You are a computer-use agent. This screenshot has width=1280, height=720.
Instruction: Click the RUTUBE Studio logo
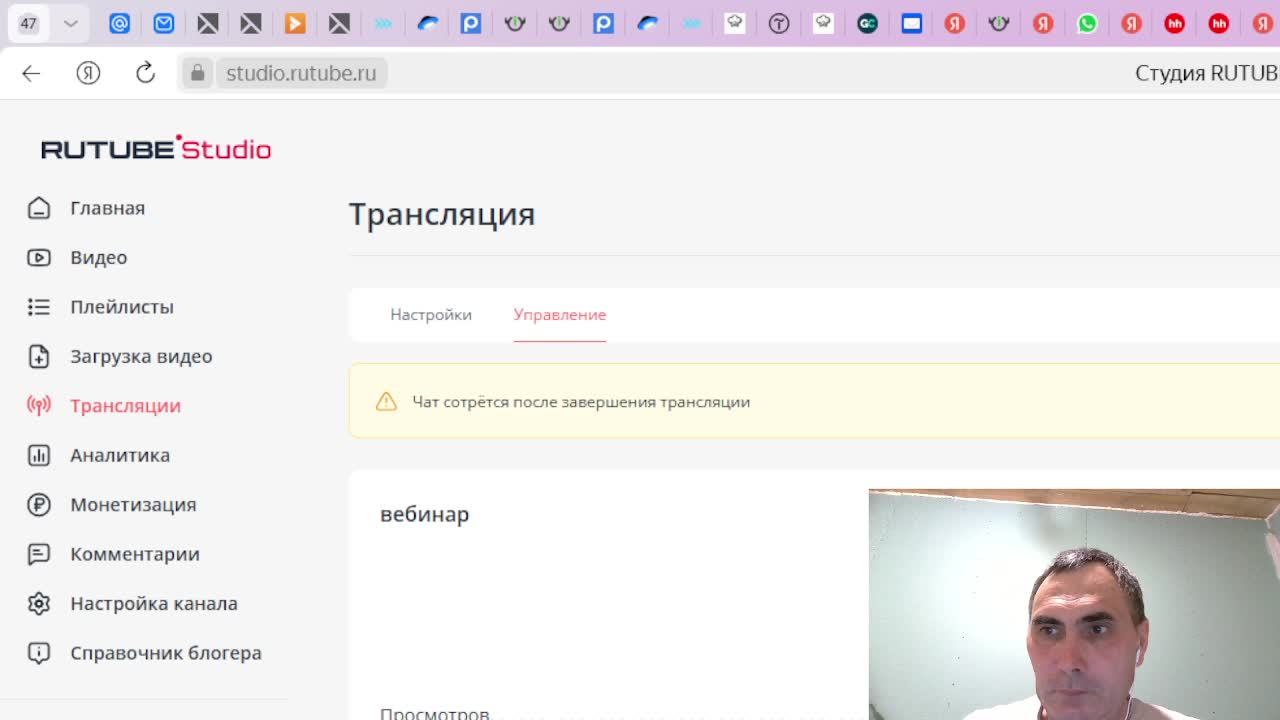pyautogui.click(x=156, y=148)
